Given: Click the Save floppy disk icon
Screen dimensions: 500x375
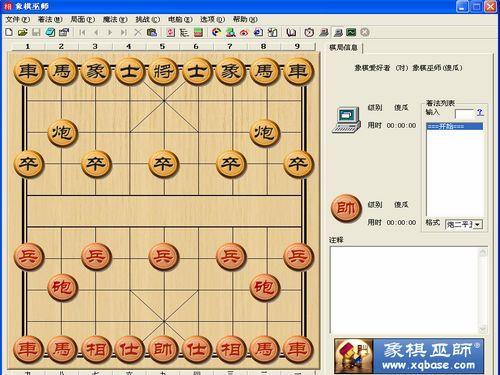Looking at the screenshot, I should (36, 32).
